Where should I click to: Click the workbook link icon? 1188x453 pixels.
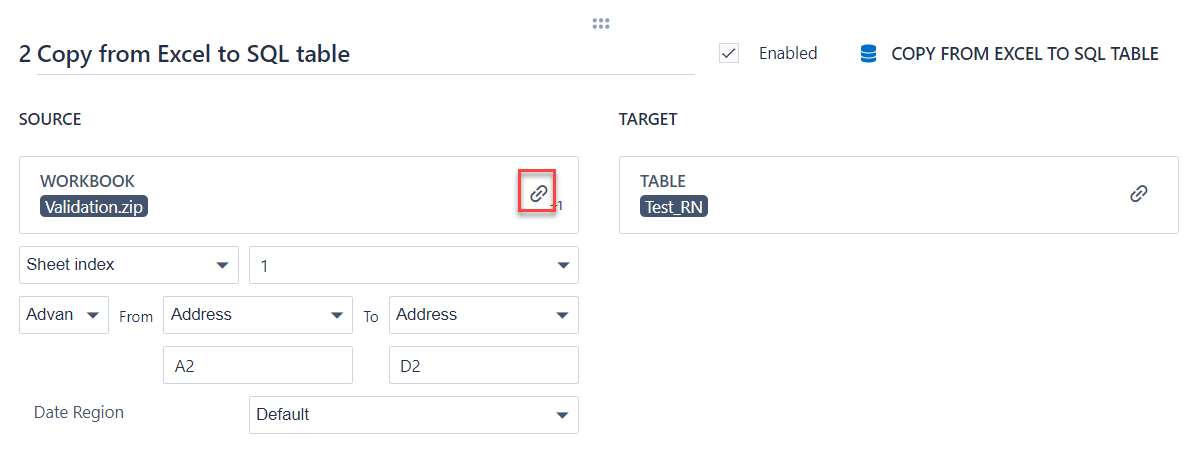[538, 193]
